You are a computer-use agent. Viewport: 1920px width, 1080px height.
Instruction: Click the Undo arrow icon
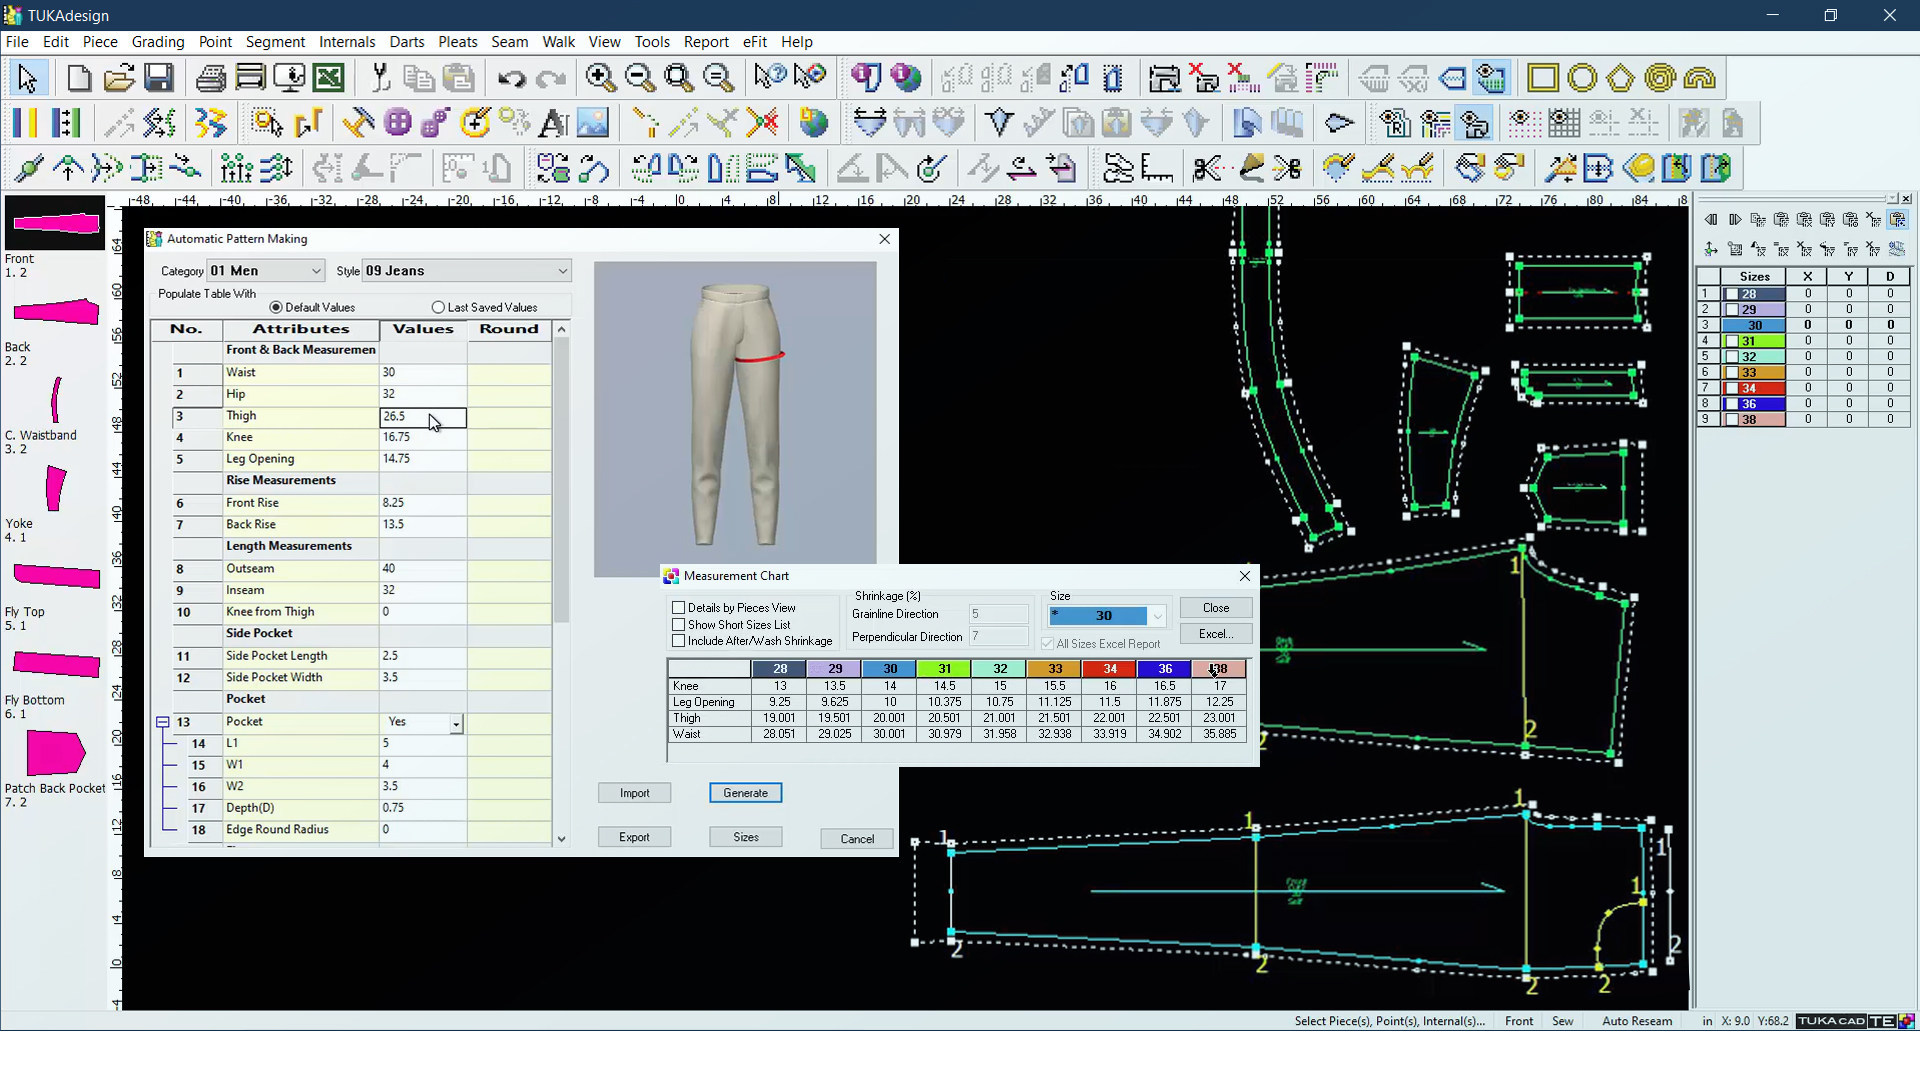coord(511,78)
